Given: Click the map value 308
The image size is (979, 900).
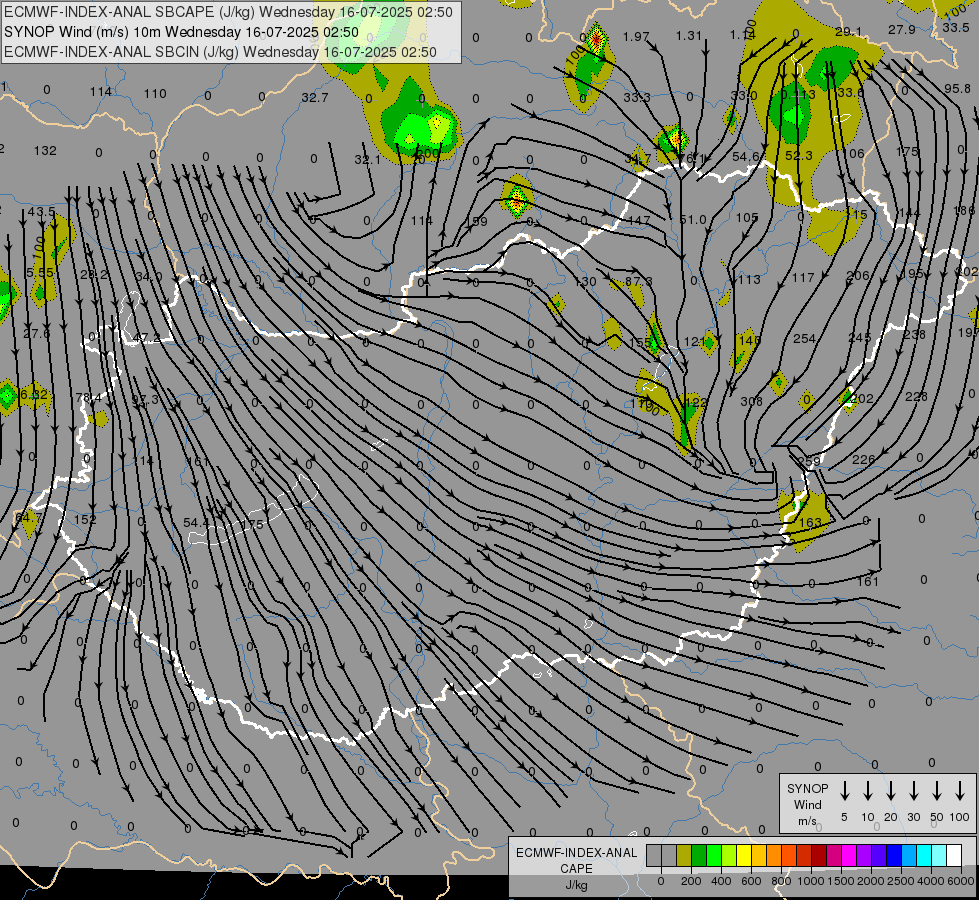Looking at the screenshot, I should (x=751, y=401).
